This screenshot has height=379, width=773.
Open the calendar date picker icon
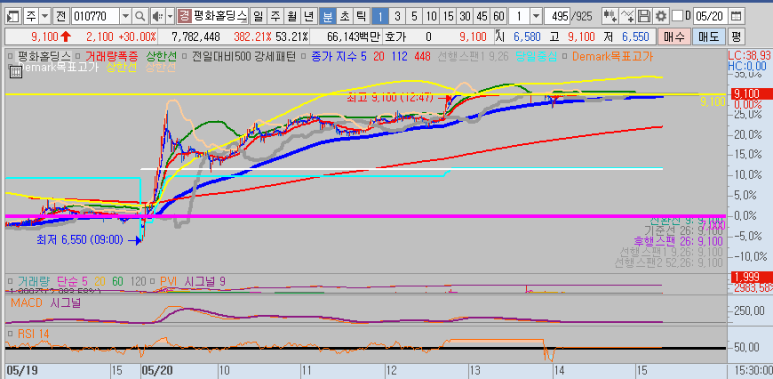pos(736,16)
